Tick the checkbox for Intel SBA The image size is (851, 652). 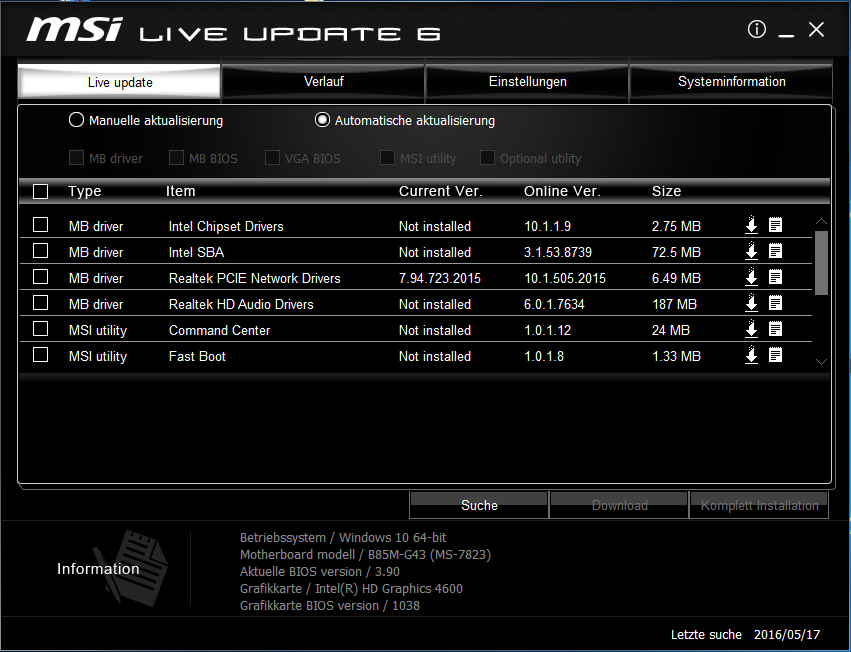(40, 251)
